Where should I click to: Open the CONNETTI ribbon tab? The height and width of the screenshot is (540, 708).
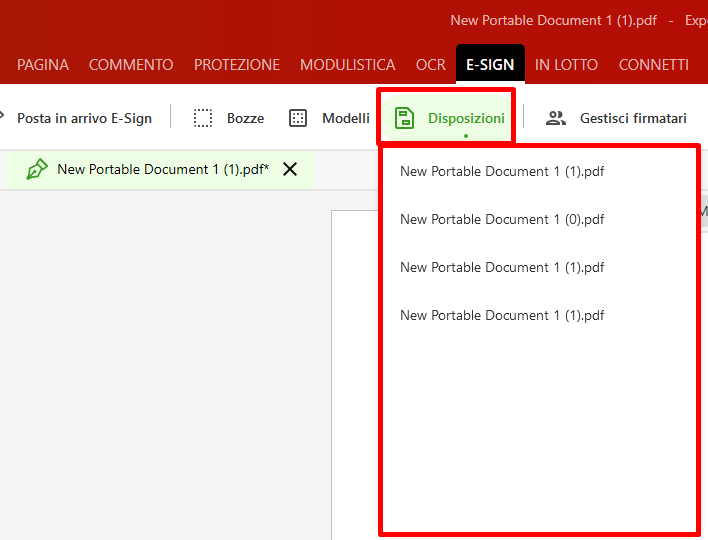click(653, 65)
